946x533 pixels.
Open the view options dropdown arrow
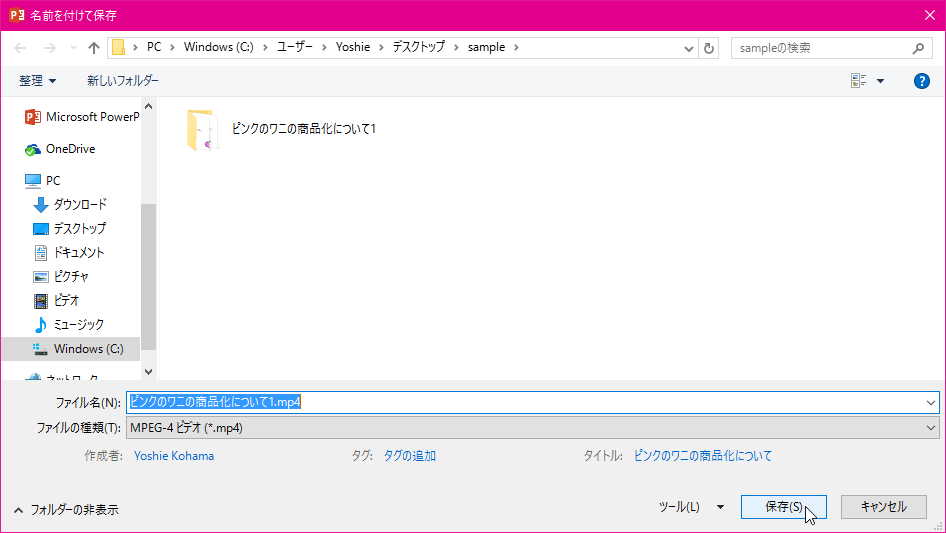[880, 81]
